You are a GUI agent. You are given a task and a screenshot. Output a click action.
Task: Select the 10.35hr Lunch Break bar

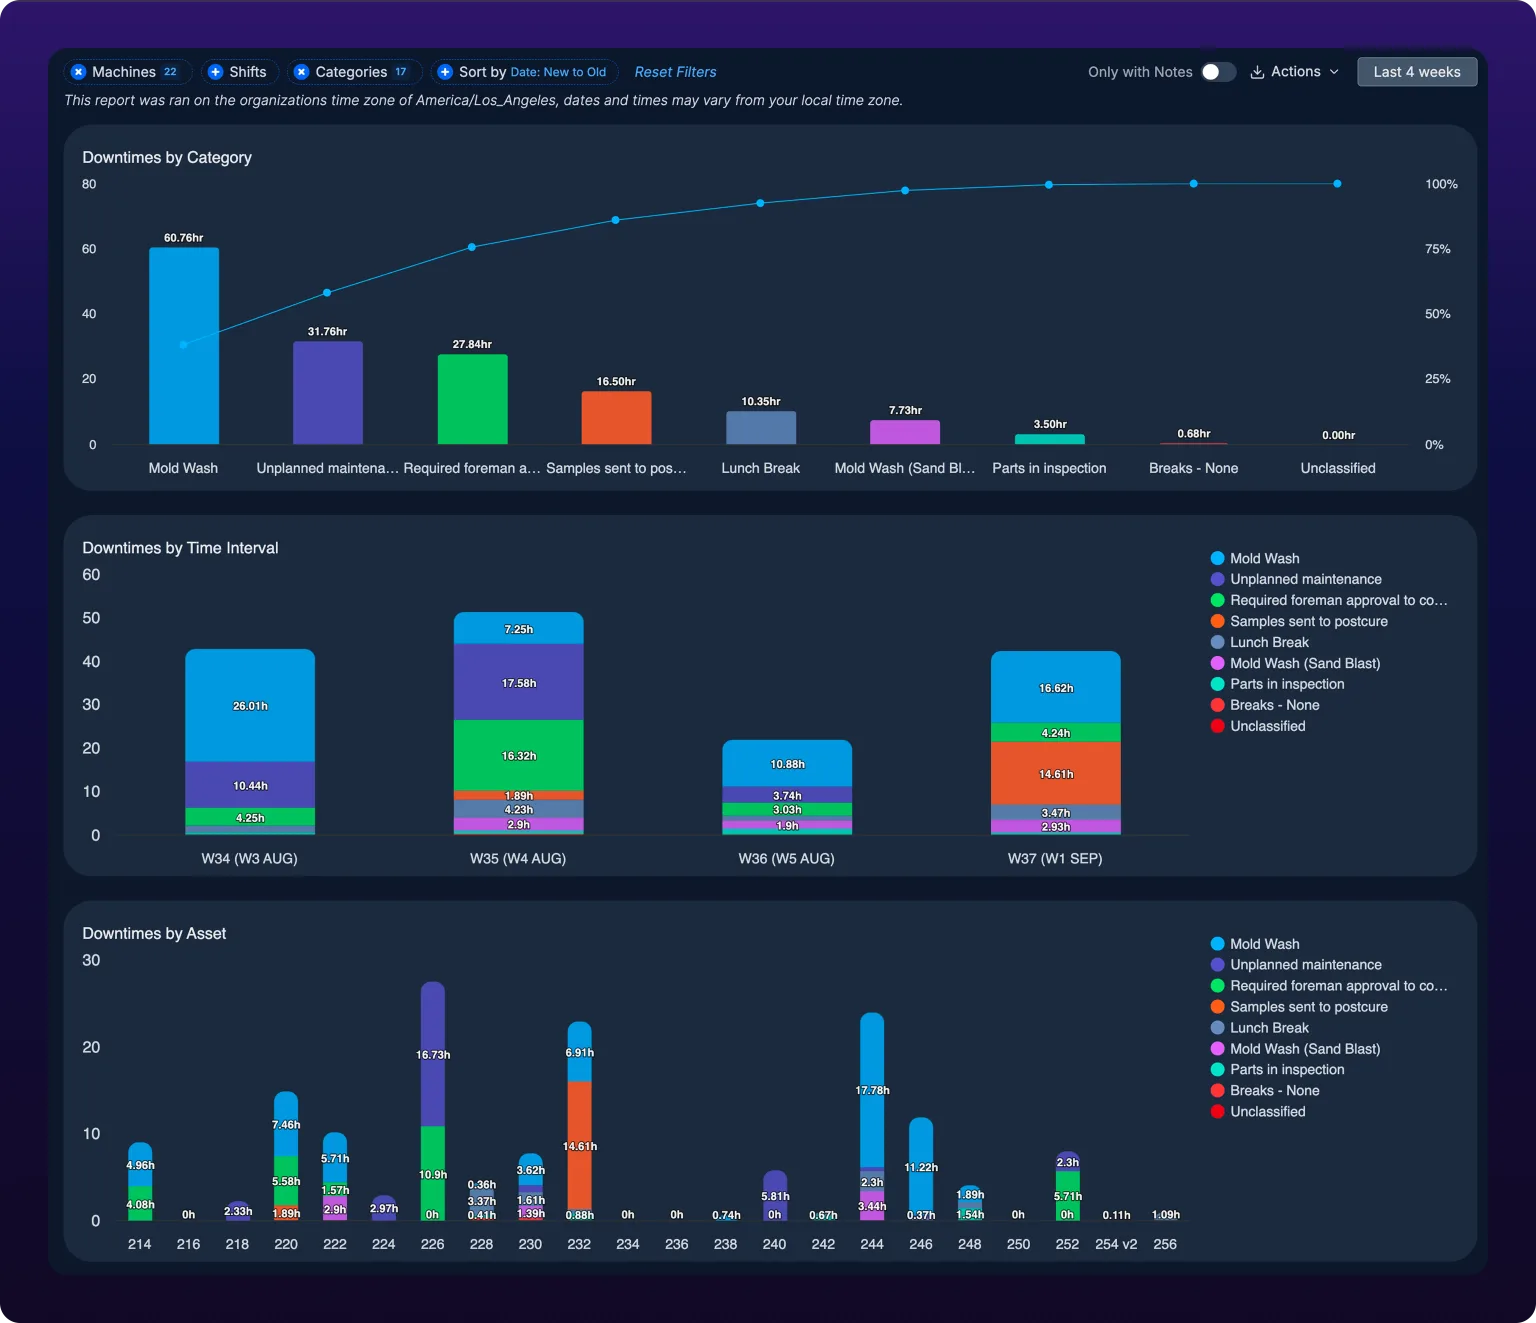[761, 428]
